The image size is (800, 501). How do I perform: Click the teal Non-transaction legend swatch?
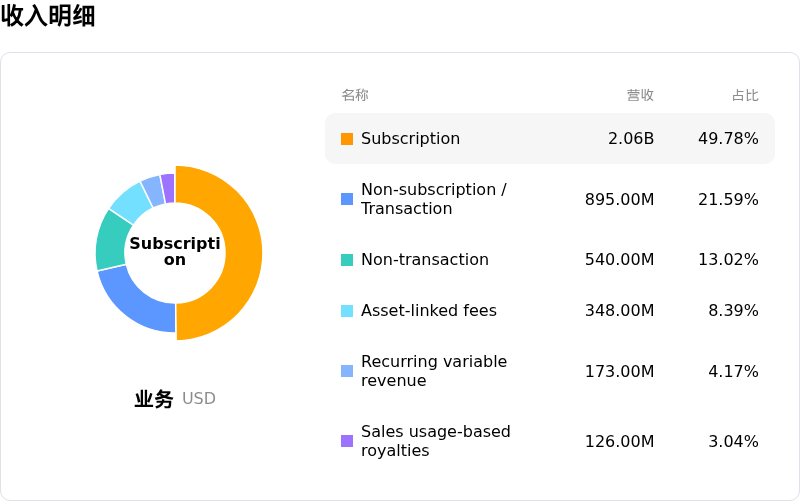pyautogui.click(x=347, y=260)
